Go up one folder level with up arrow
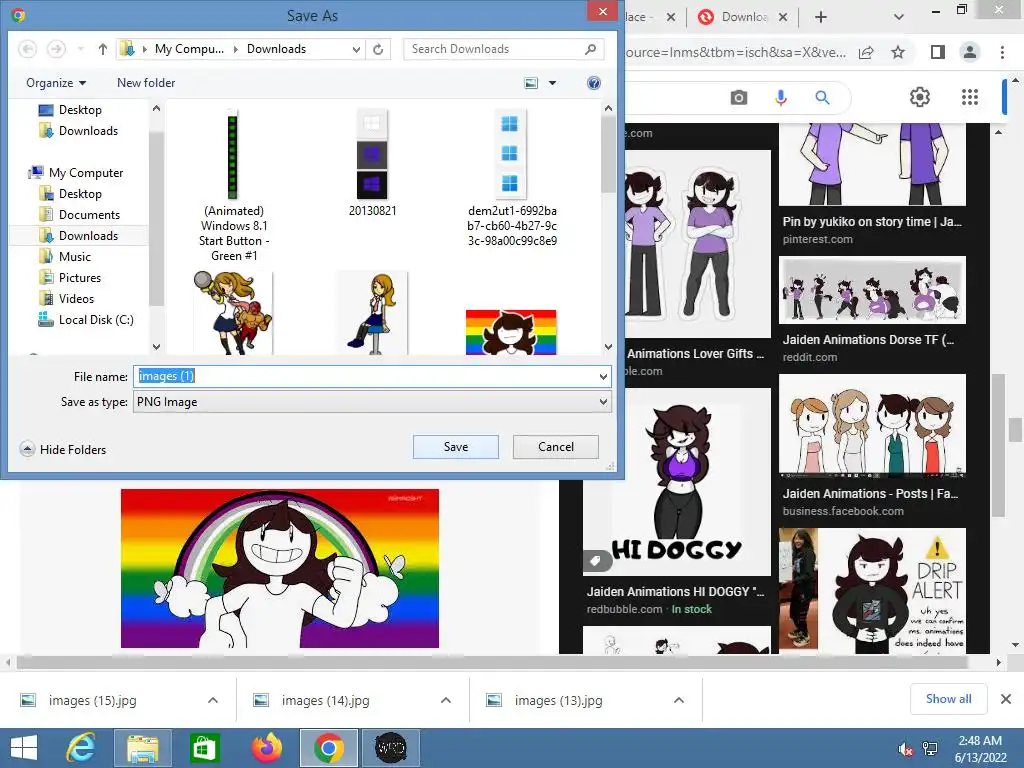1024x768 pixels. [x=103, y=49]
